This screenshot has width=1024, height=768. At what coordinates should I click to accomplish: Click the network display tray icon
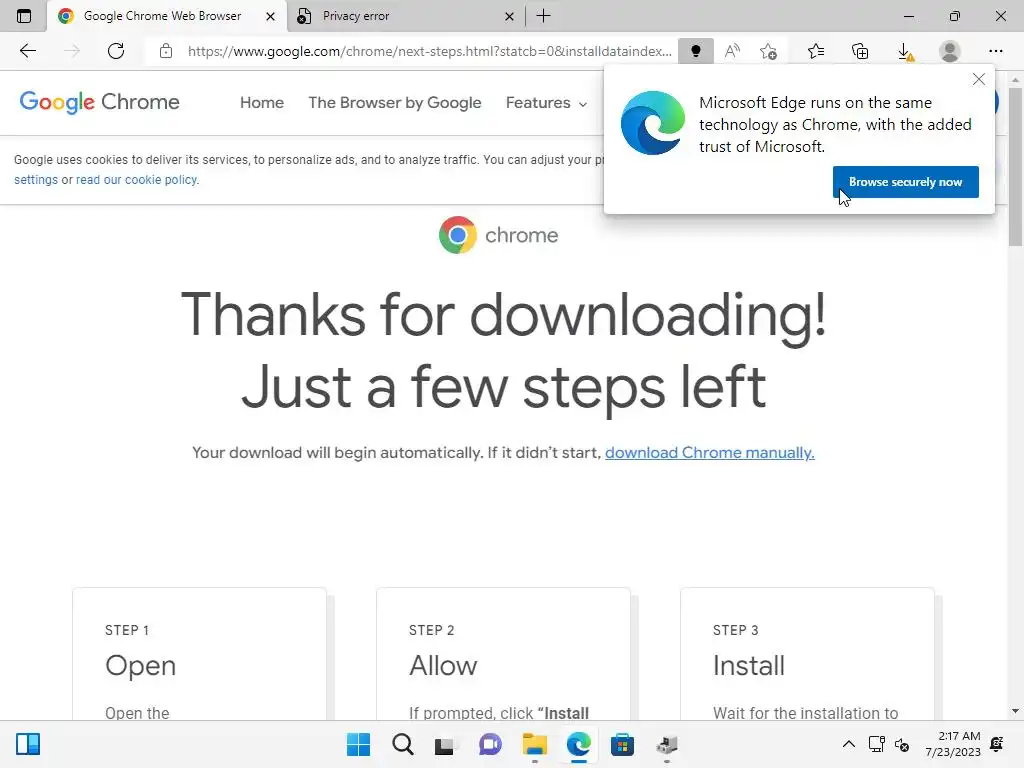pyautogui.click(x=876, y=744)
